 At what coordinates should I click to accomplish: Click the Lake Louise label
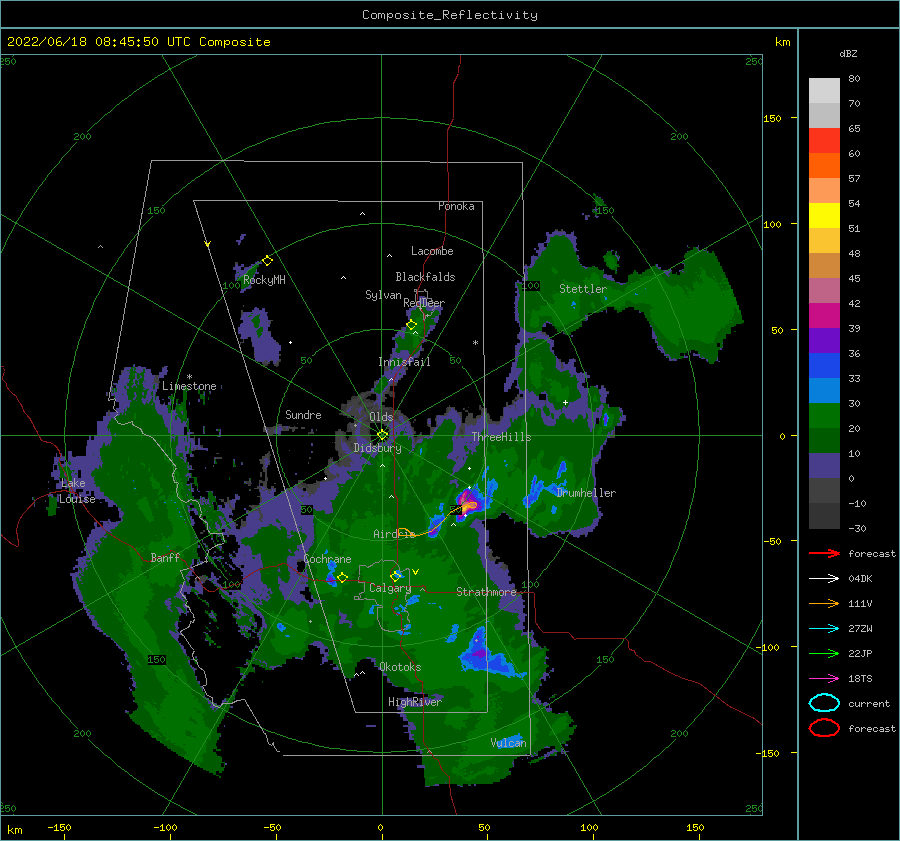pyautogui.click(x=77, y=491)
